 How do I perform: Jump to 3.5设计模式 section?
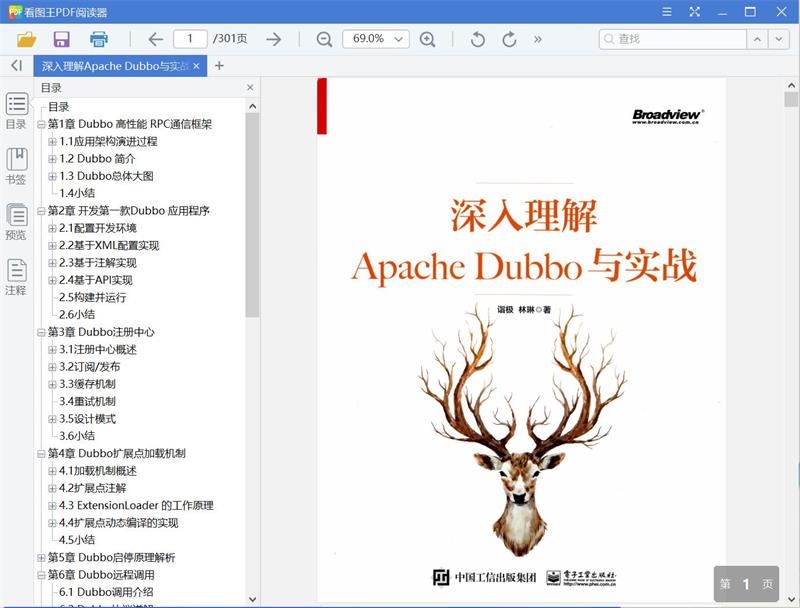point(87,419)
